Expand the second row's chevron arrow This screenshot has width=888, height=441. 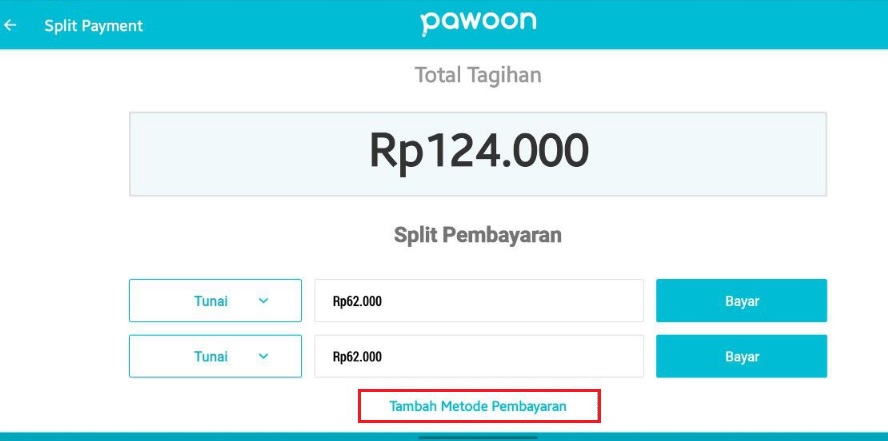[263, 356]
